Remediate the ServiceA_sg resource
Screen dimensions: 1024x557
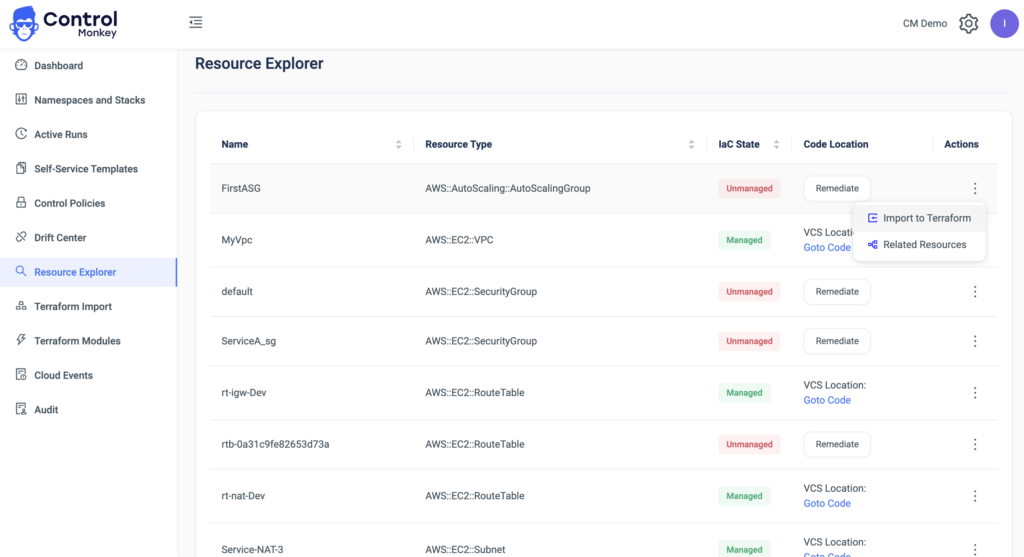point(837,341)
